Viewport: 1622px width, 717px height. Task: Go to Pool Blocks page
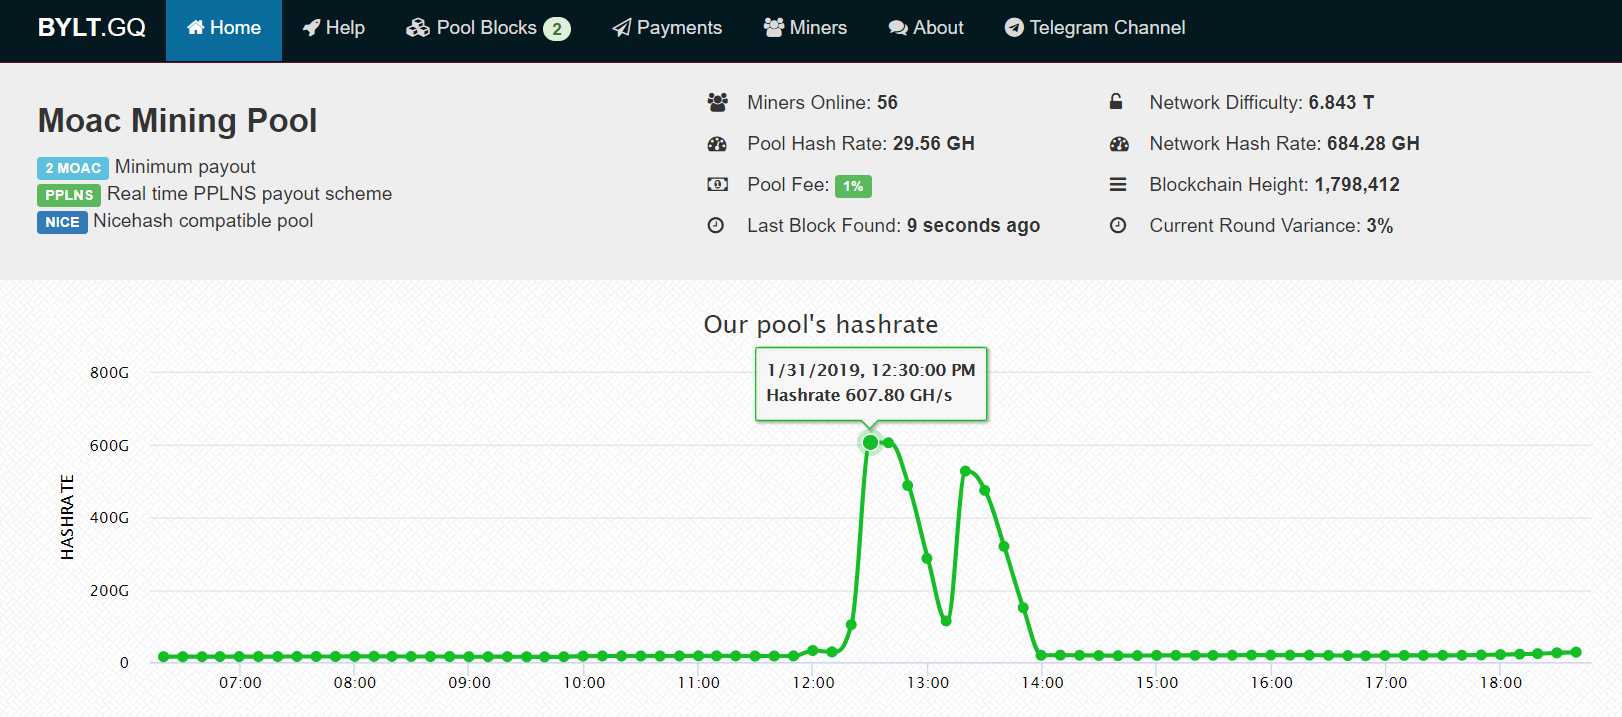point(488,28)
